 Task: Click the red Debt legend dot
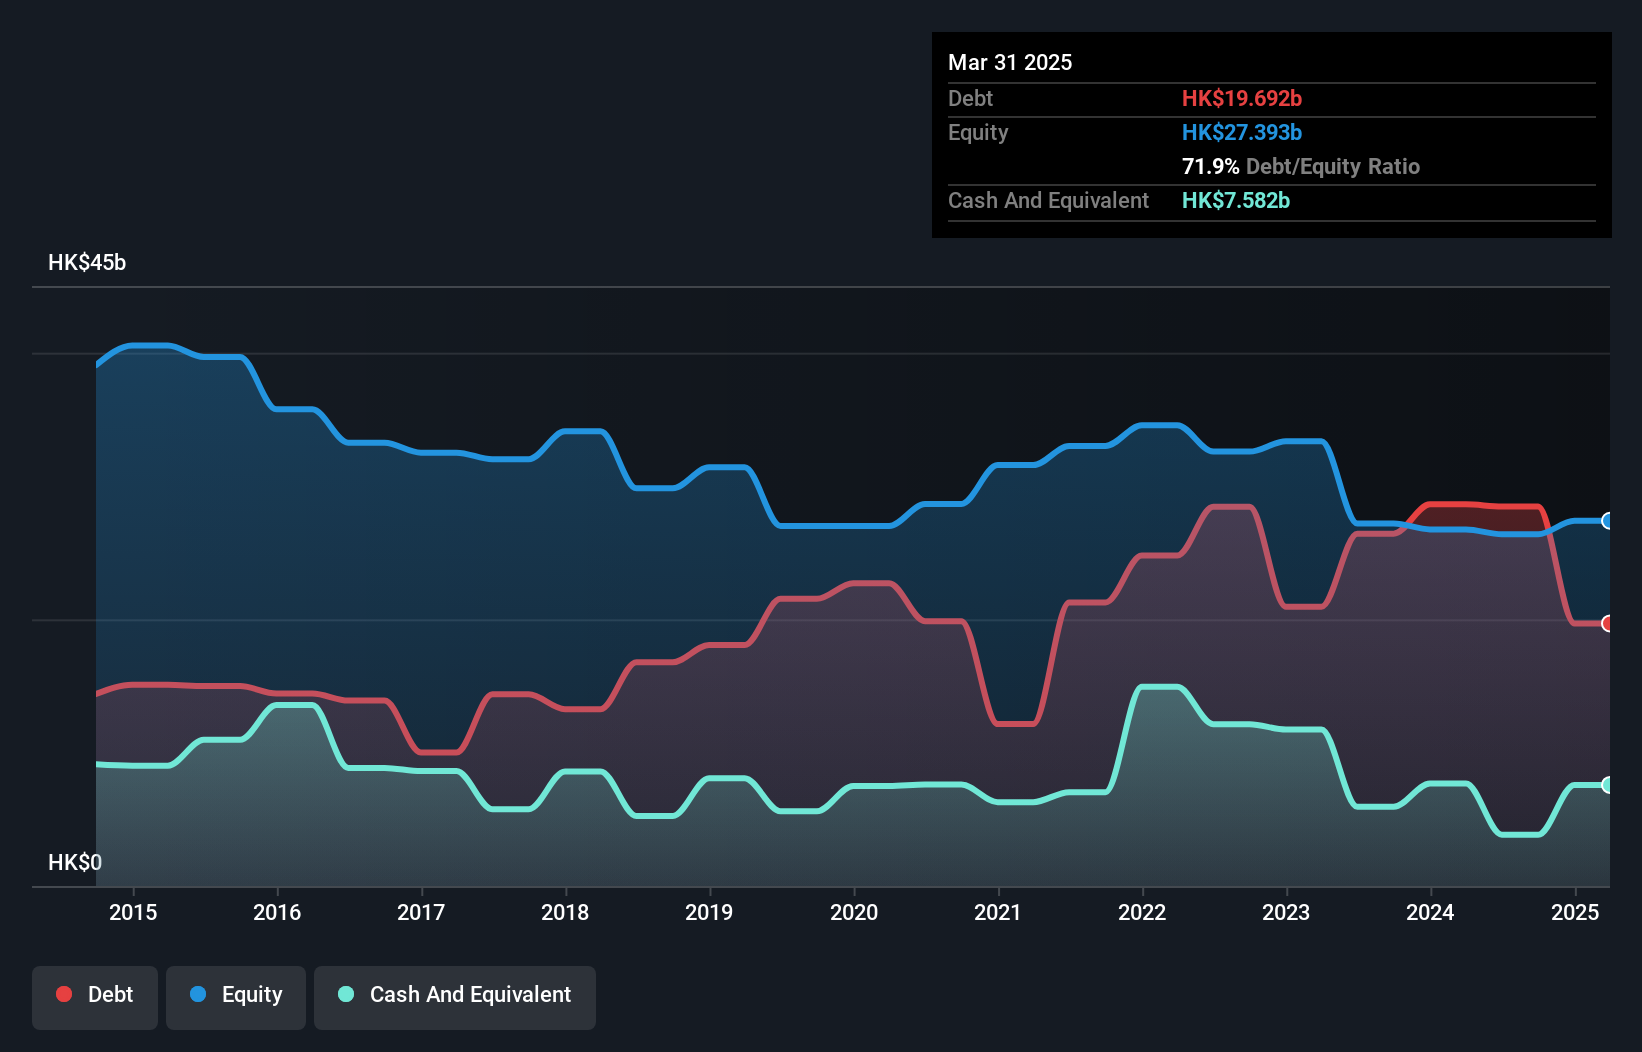[x=64, y=994]
